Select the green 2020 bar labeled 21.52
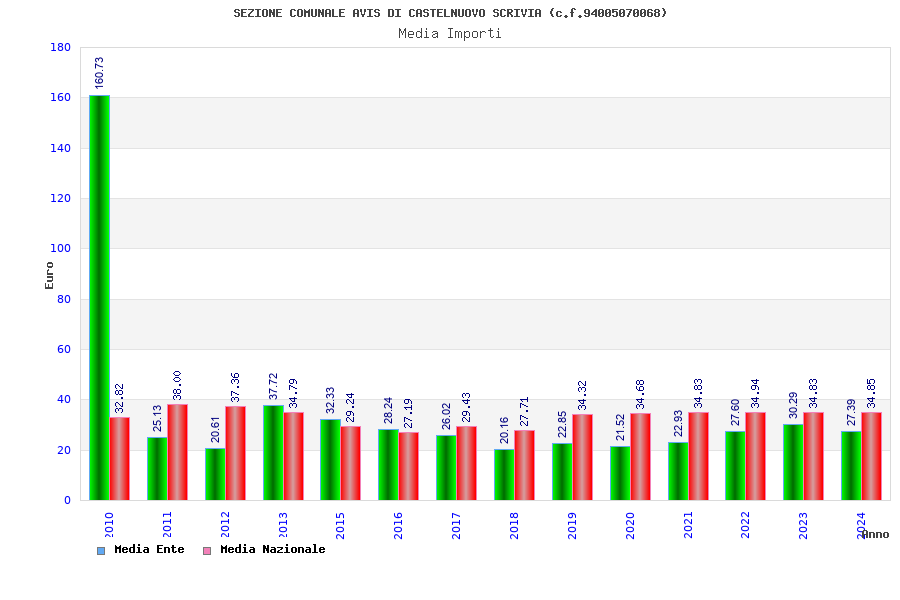Image resolution: width=900 pixels, height=600 pixels. click(620, 473)
